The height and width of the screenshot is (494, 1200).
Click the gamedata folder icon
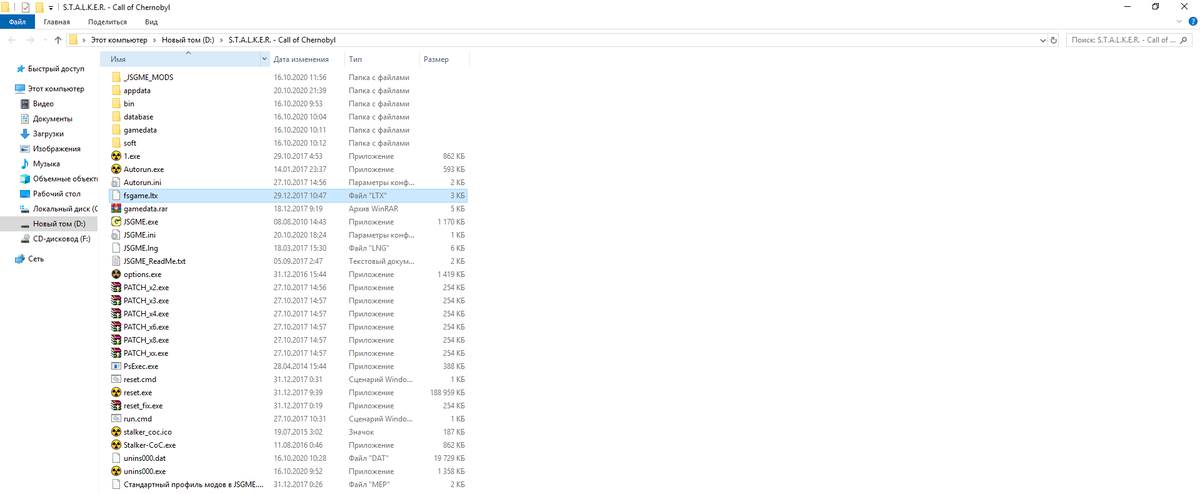coord(116,130)
